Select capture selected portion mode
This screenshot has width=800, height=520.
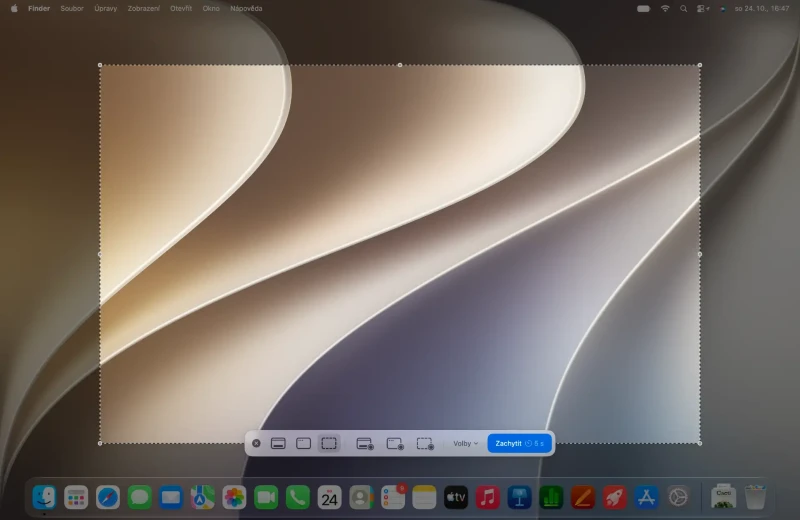(x=329, y=443)
